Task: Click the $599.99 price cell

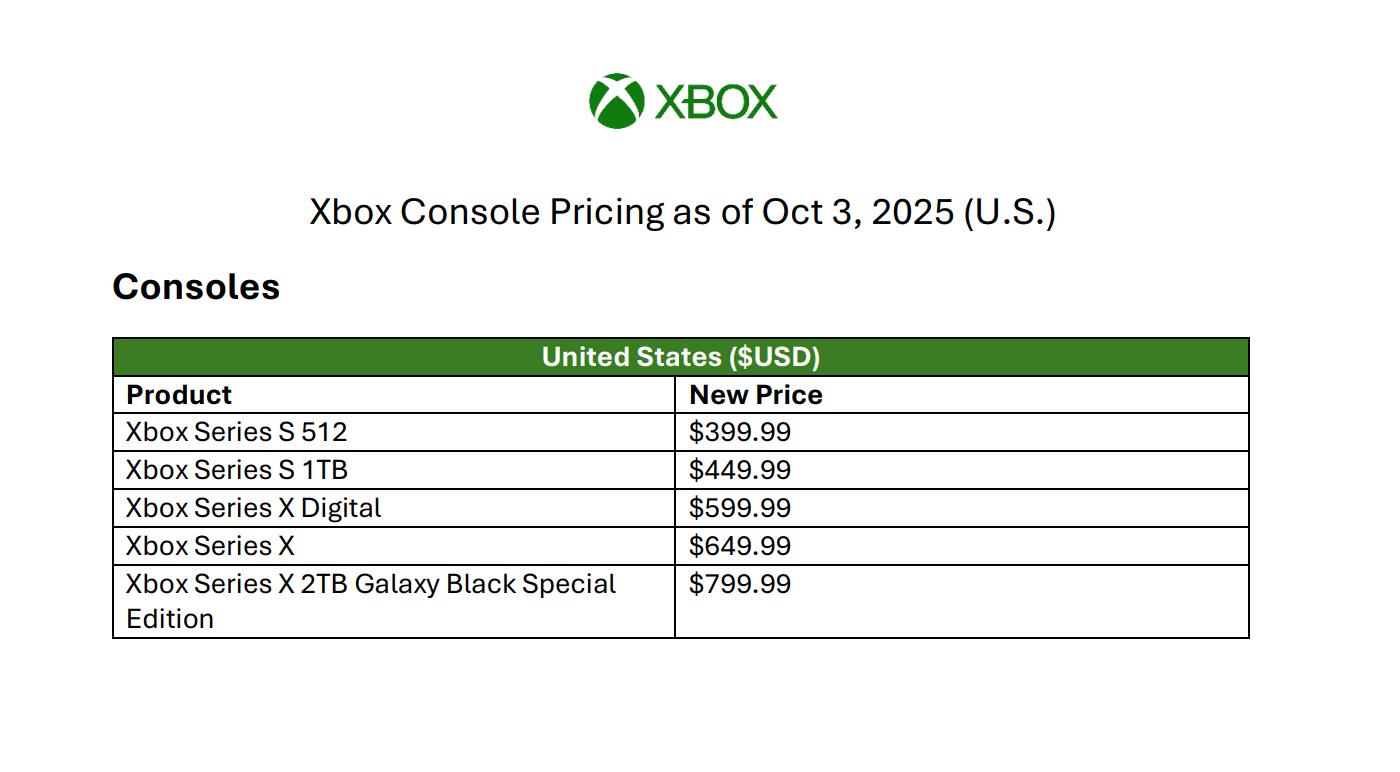Action: 740,508
